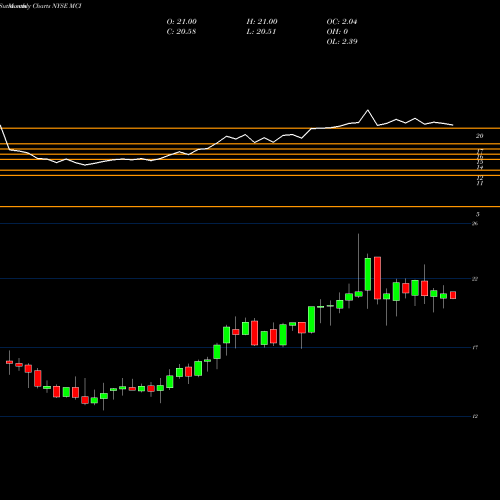Screen dimensions: 500x500
Task: Click the "5" axis label below the orange lines
Action: tap(478, 214)
